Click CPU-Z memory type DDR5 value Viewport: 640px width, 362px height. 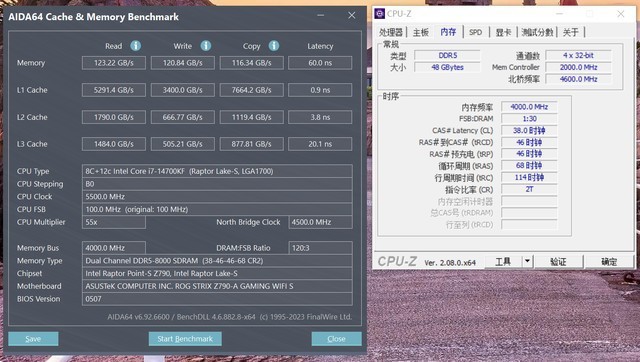tap(447, 55)
